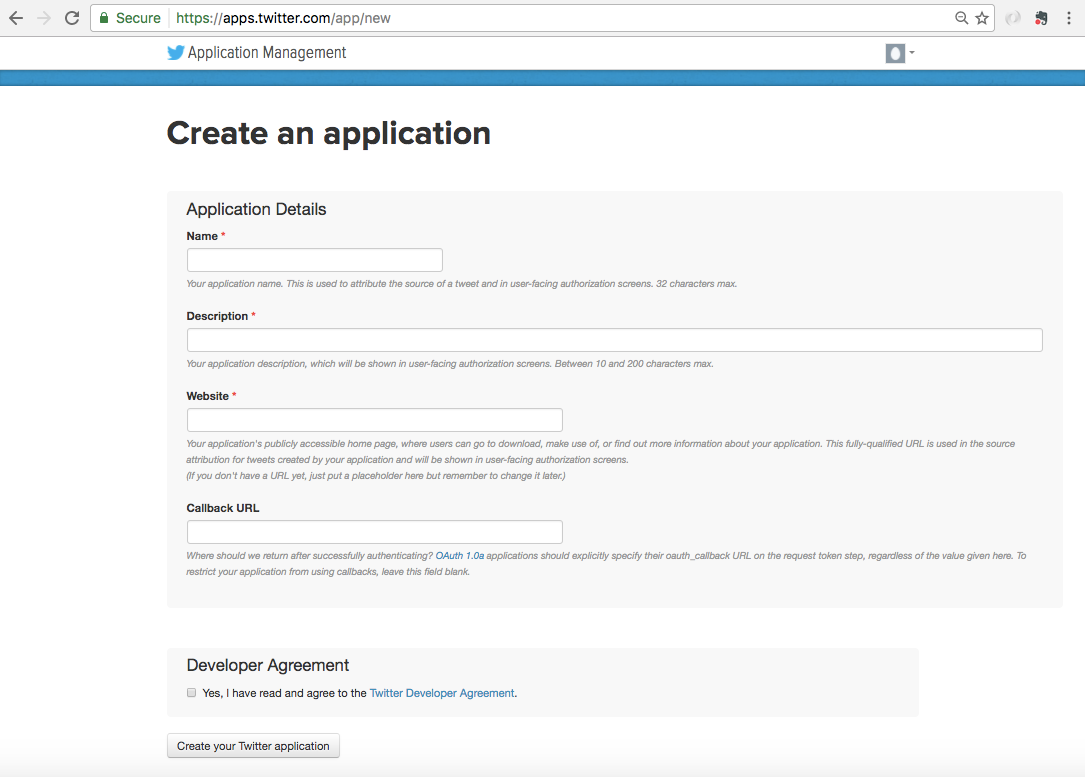Click the green Secure padlock icon
The width and height of the screenshot is (1085, 777).
[x=104, y=18]
